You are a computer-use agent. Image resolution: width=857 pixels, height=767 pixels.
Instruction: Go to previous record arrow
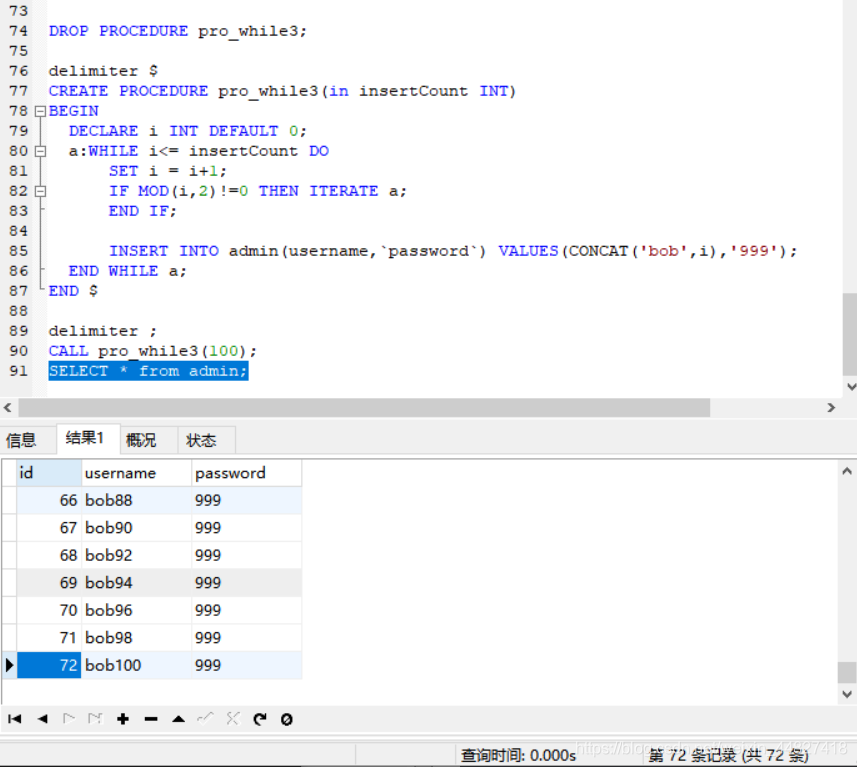[42, 719]
